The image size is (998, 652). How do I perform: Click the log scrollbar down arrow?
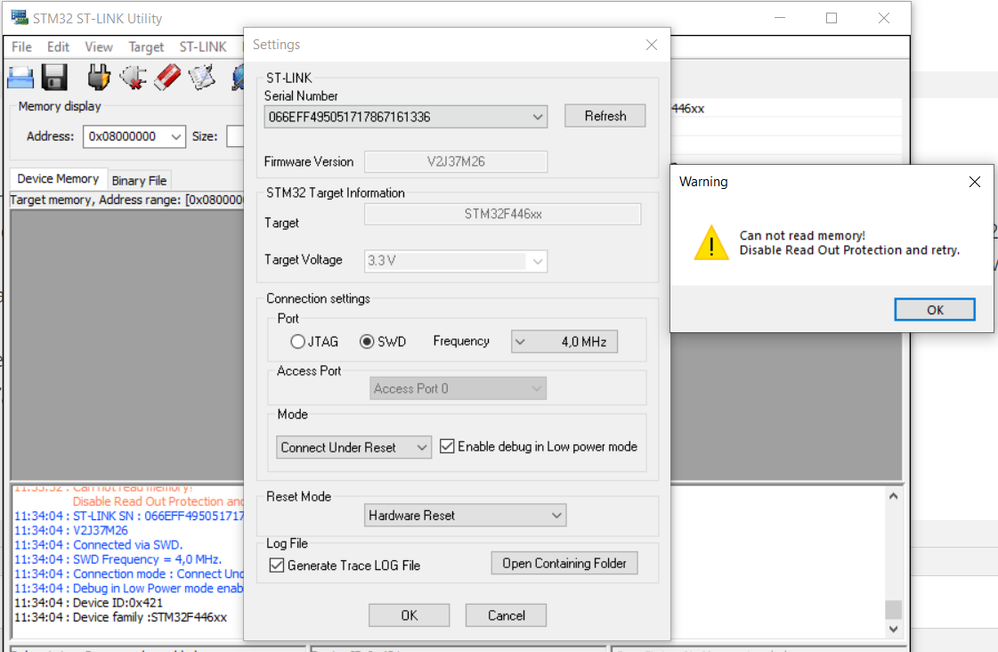(893, 629)
